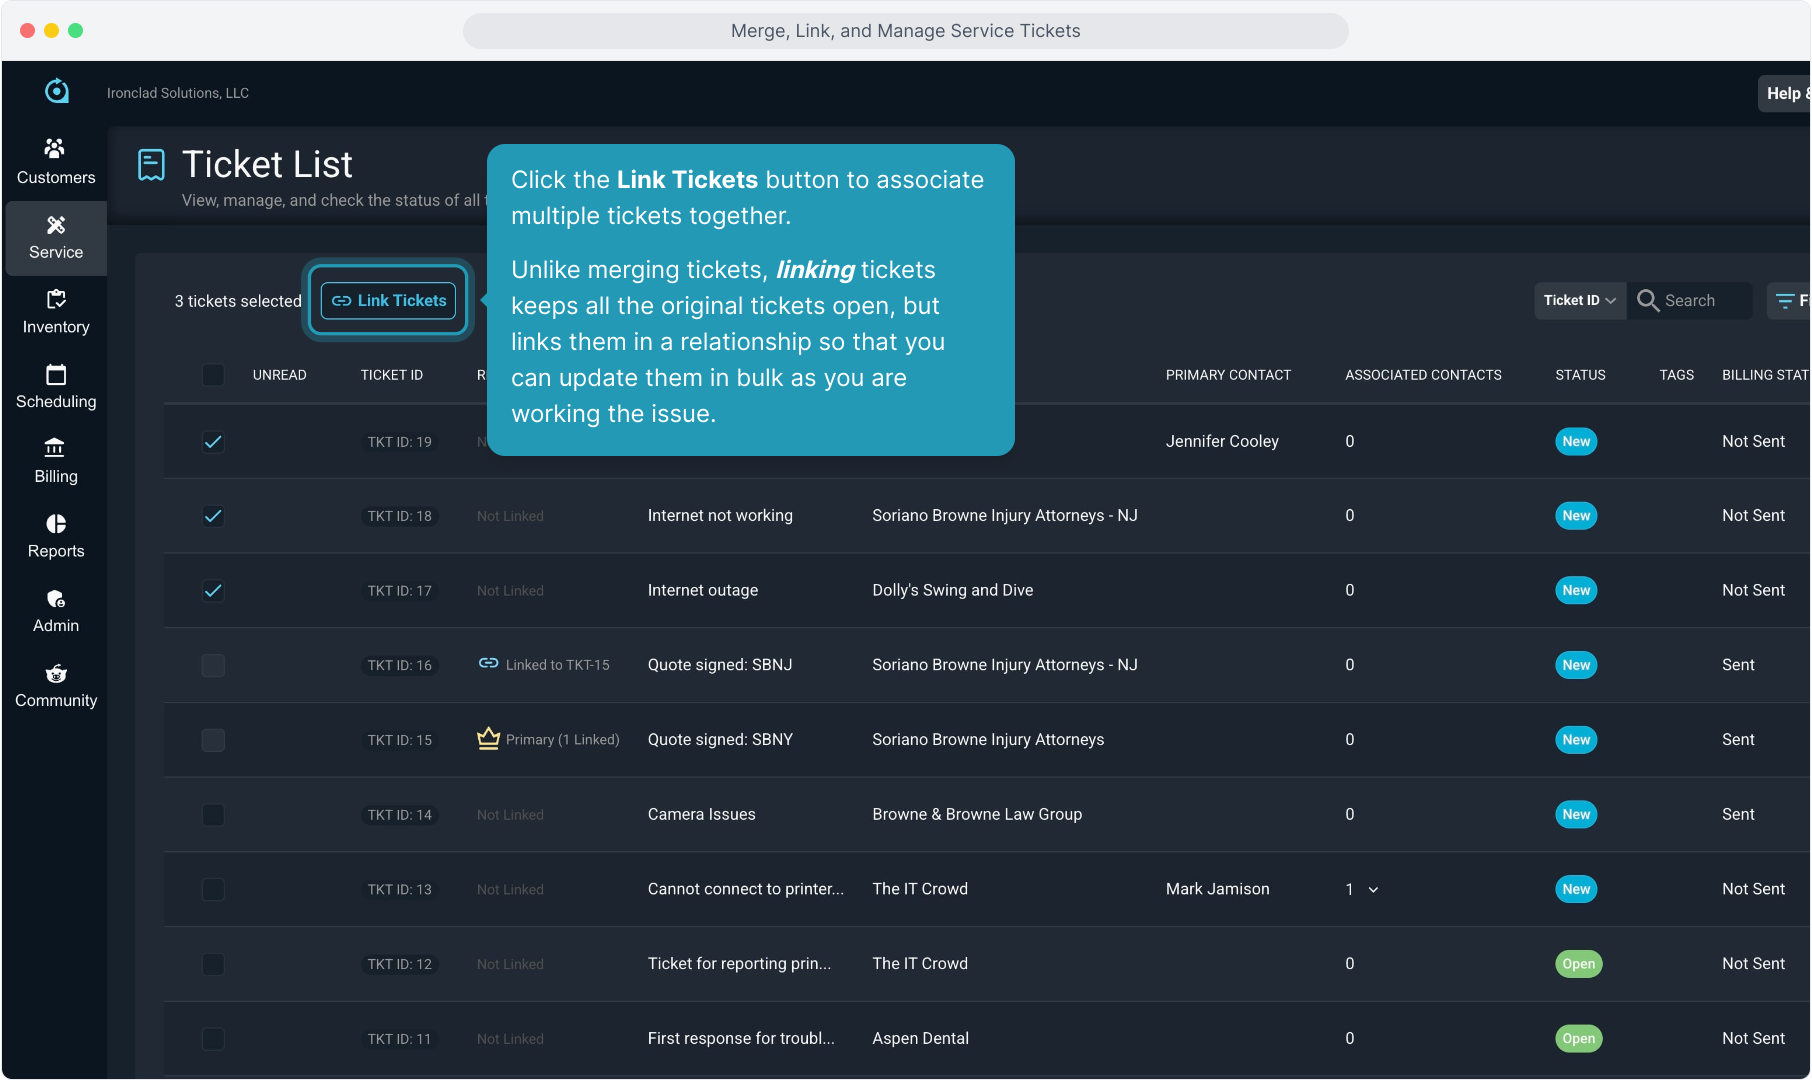Open the filter menu button

[x=1788, y=301]
